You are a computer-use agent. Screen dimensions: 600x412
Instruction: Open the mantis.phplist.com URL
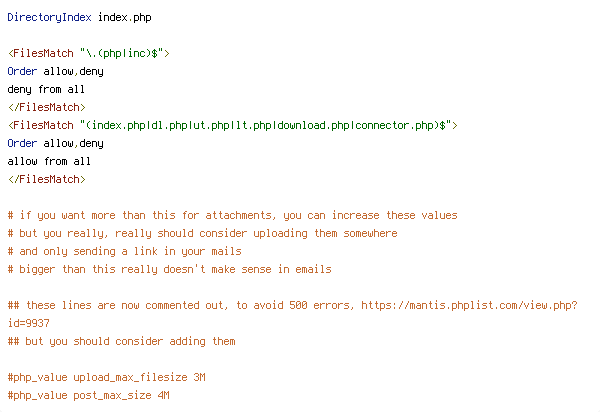(469, 305)
